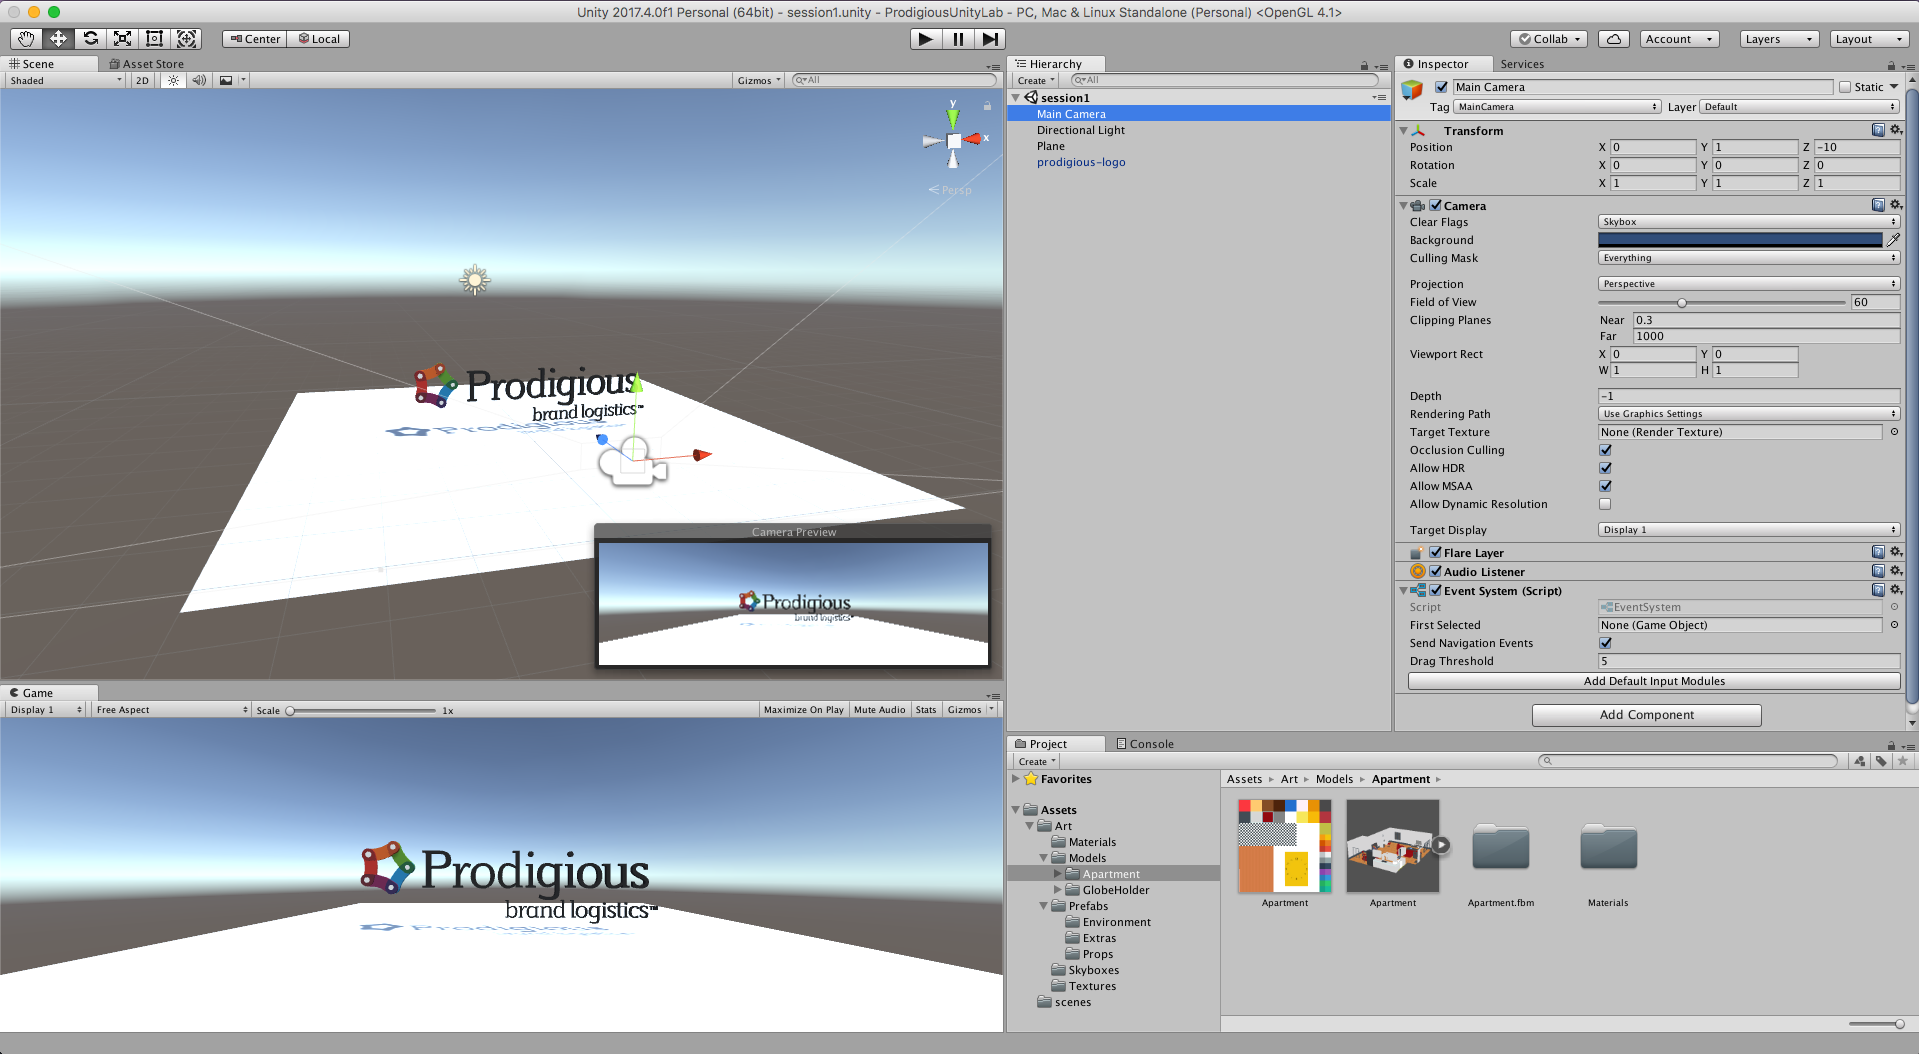Open Flare Layer settings gear
Viewport: 1919px width, 1054px height.
[x=1895, y=552]
